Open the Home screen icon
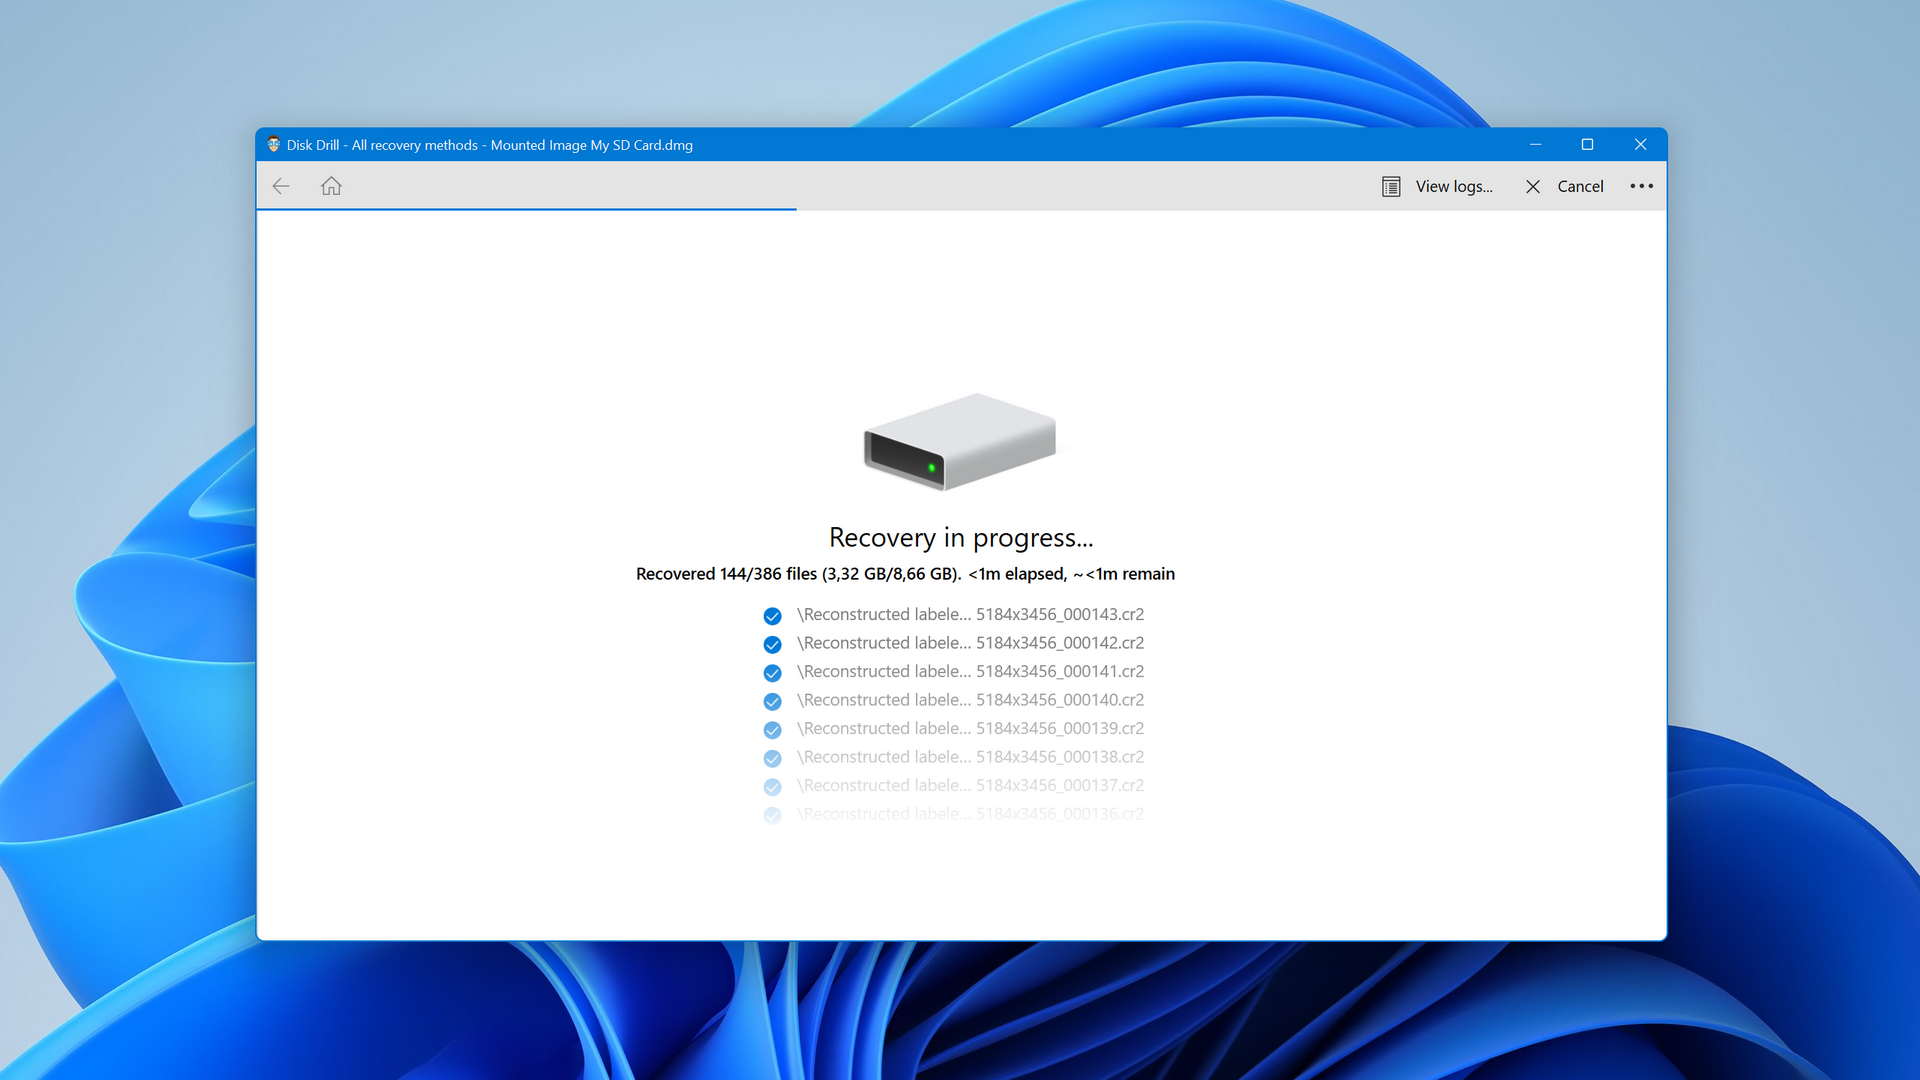Screen dimensions: 1920x1080 tap(331, 186)
